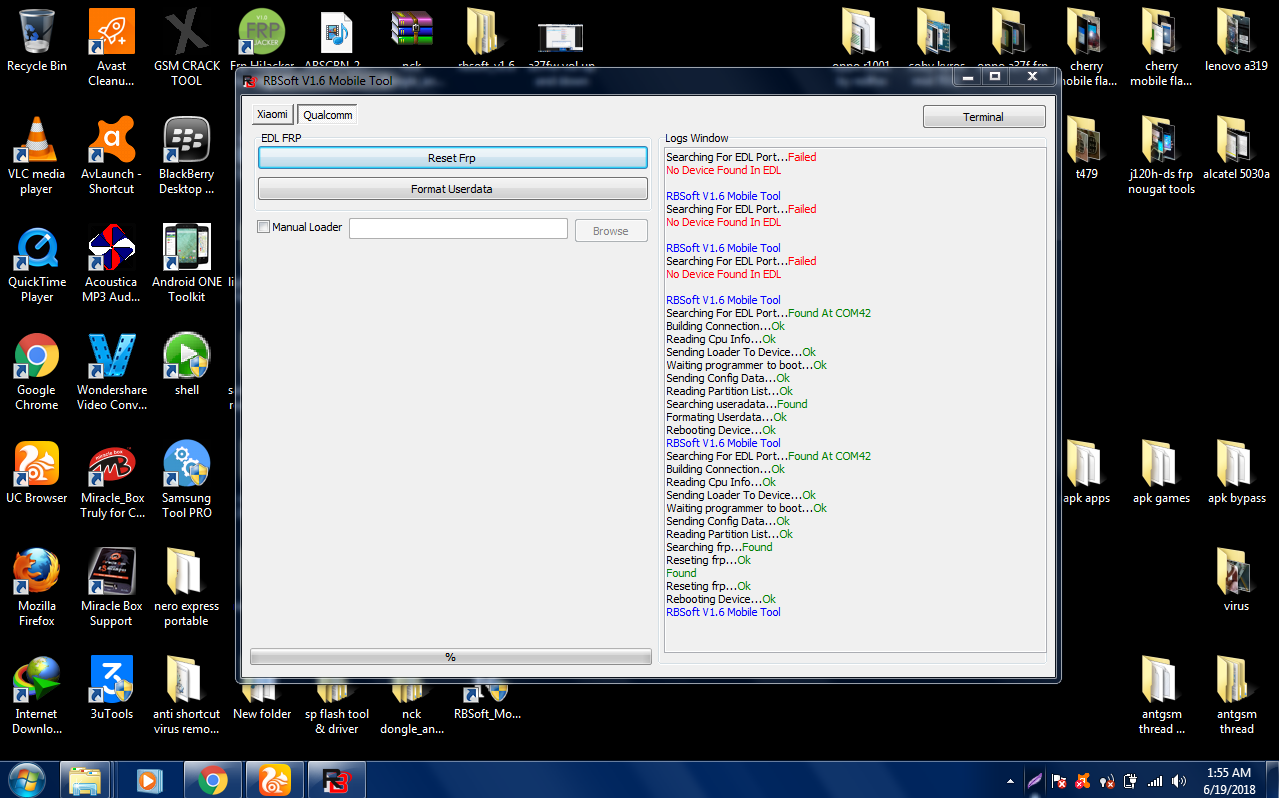Viewport: 1279px width, 798px height.
Task: Select the Miracle_Box Truly icon
Action: click(x=111, y=479)
